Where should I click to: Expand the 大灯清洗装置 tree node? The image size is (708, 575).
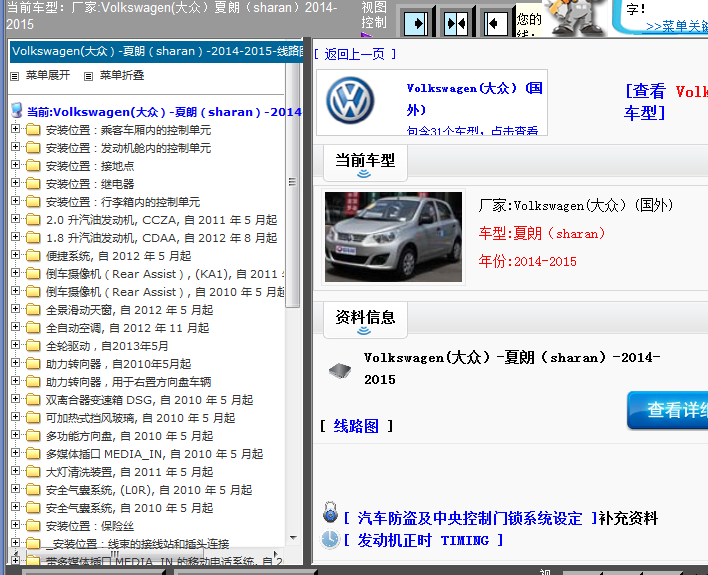[15, 472]
